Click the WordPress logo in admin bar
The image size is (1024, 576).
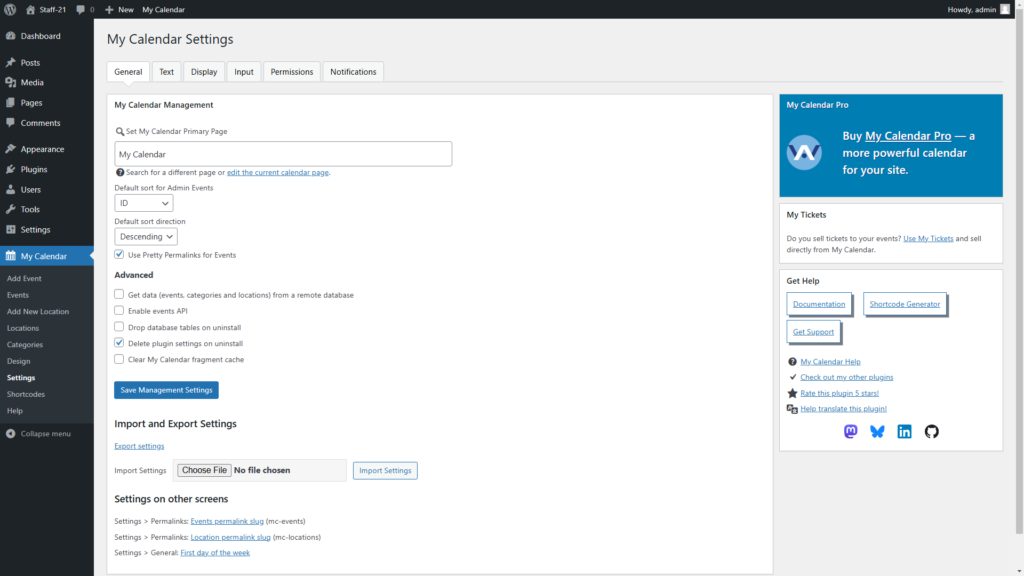10,9
